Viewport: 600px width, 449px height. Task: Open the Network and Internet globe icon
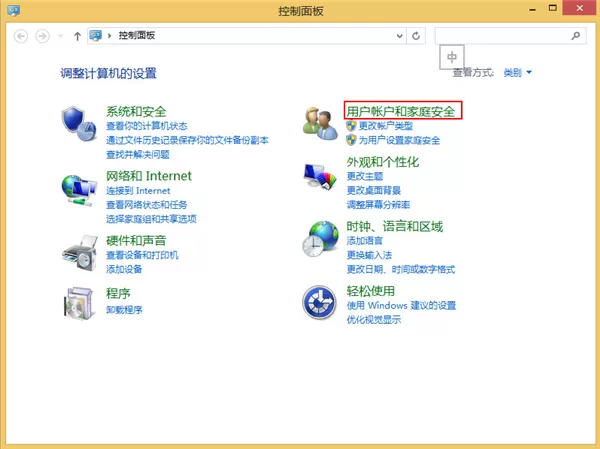(79, 191)
